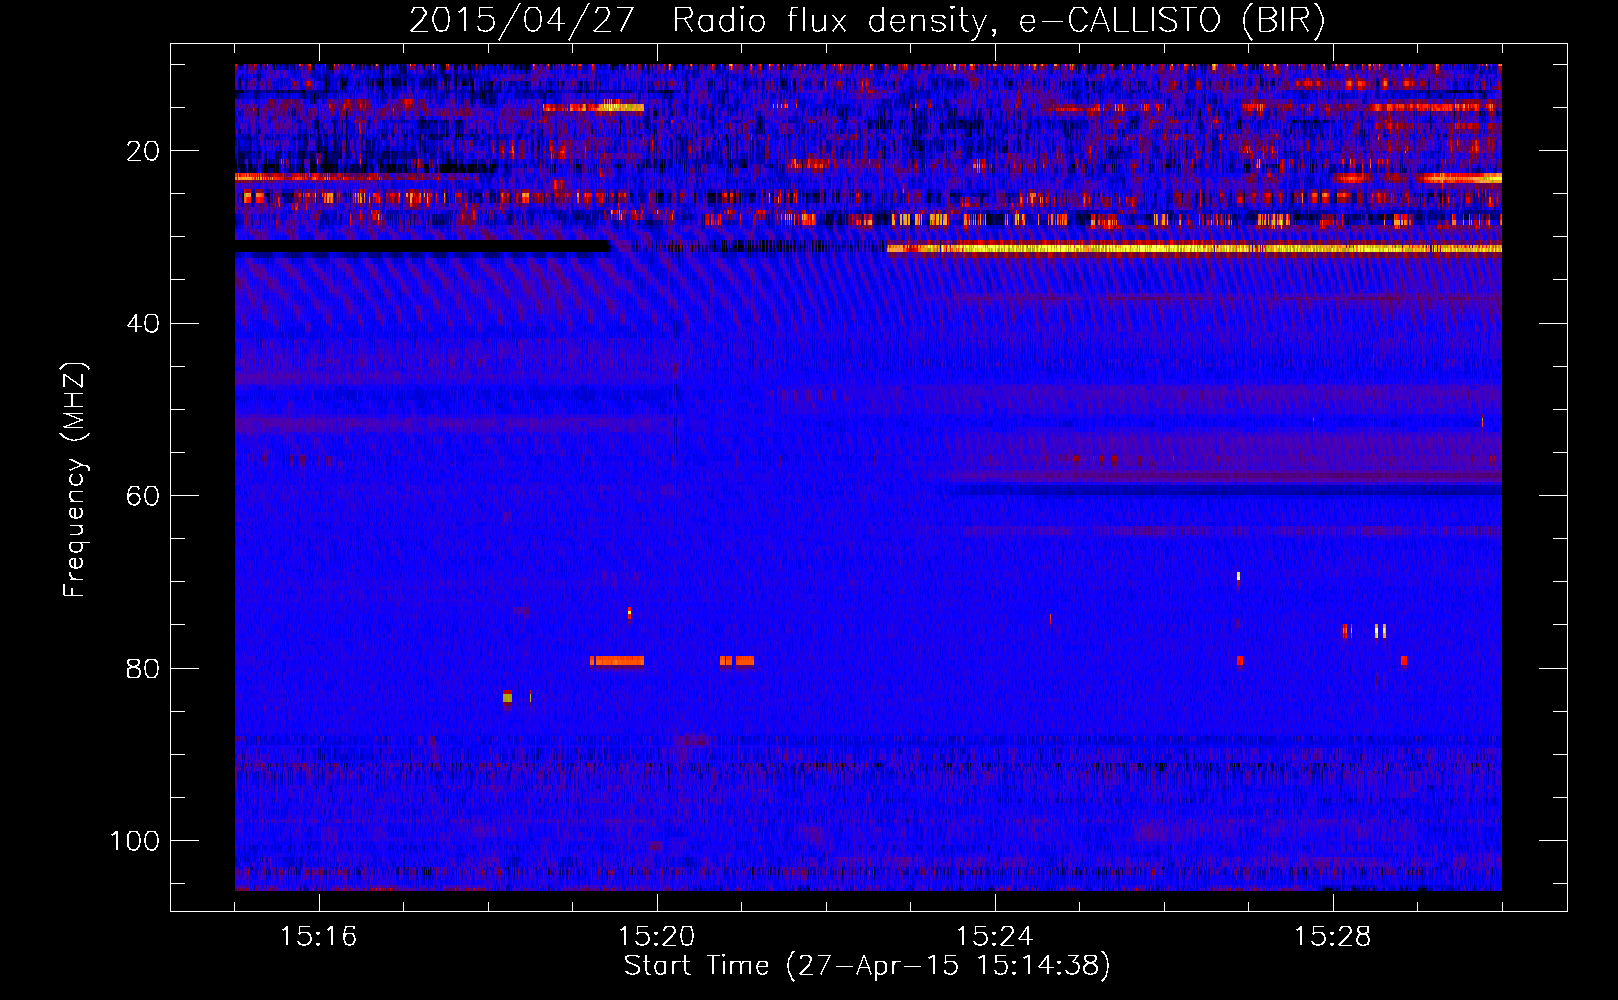Click the "15:24" time tick label

[x=995, y=937]
